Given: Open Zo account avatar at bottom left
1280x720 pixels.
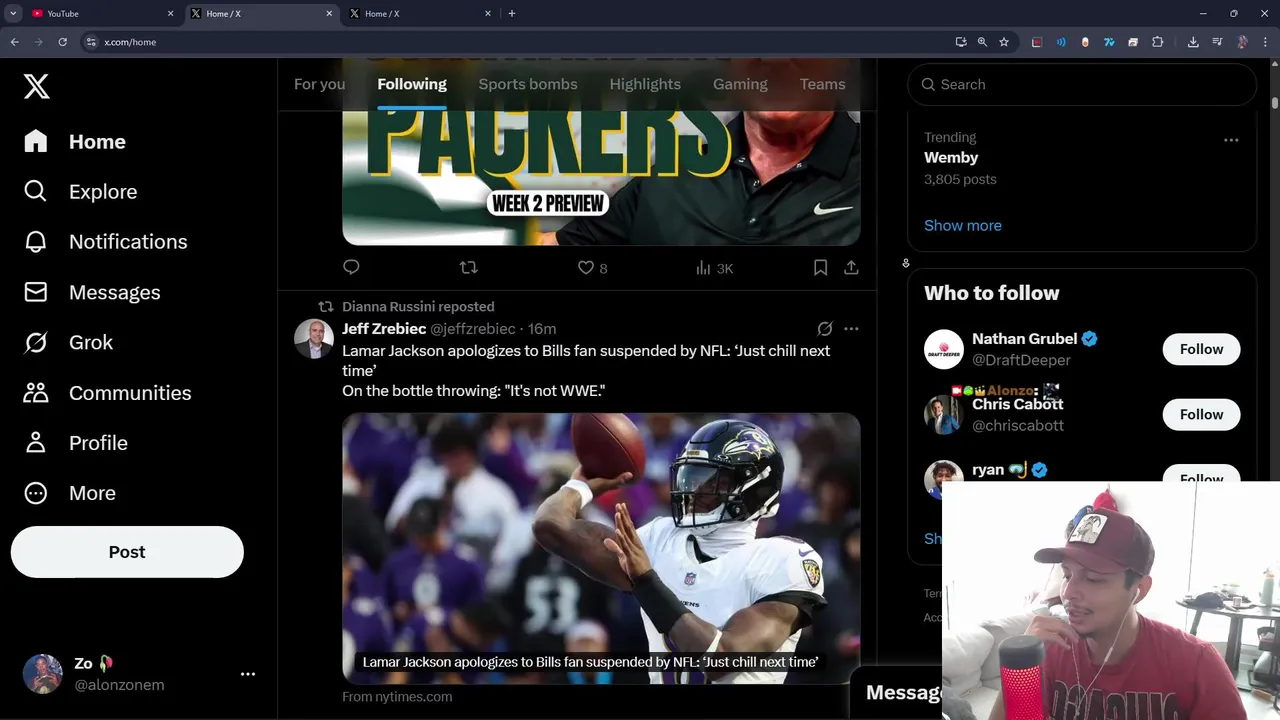Looking at the screenshot, I should [x=43, y=674].
